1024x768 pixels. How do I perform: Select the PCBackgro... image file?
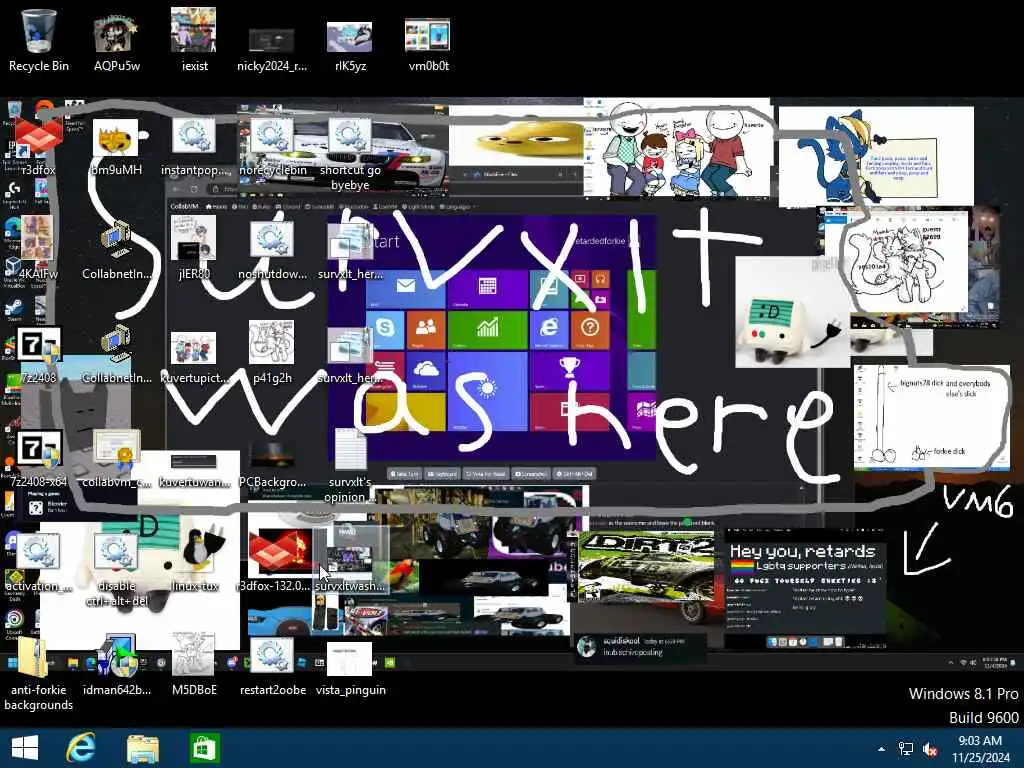[272, 464]
